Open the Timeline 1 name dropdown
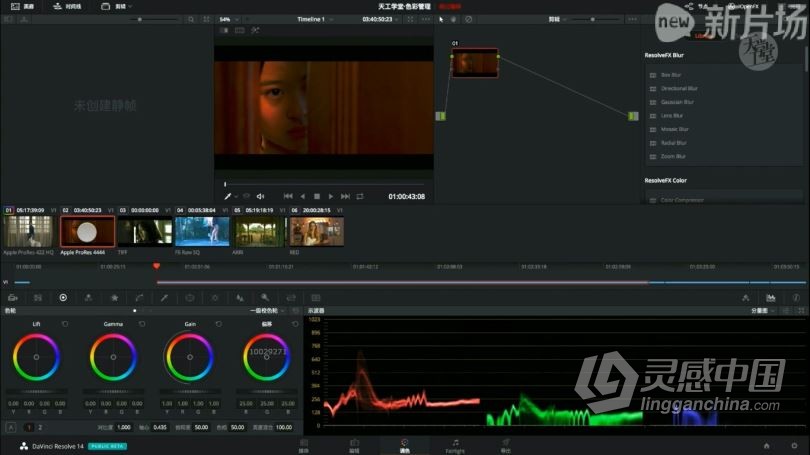 (315, 19)
